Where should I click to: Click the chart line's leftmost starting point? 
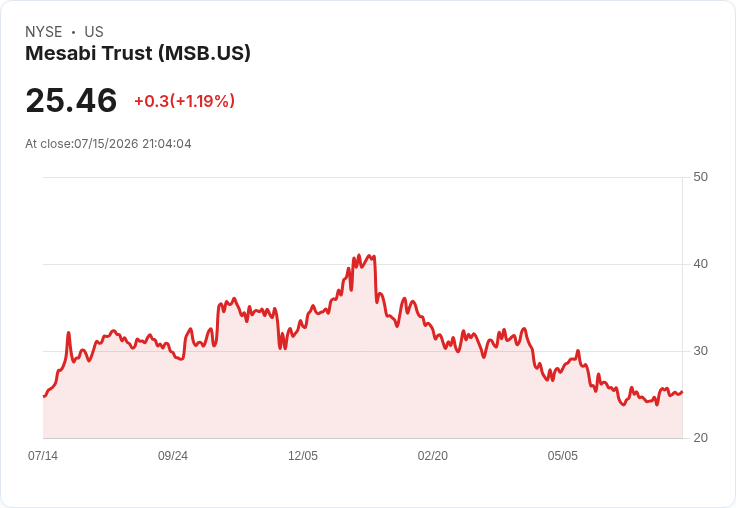coord(44,396)
